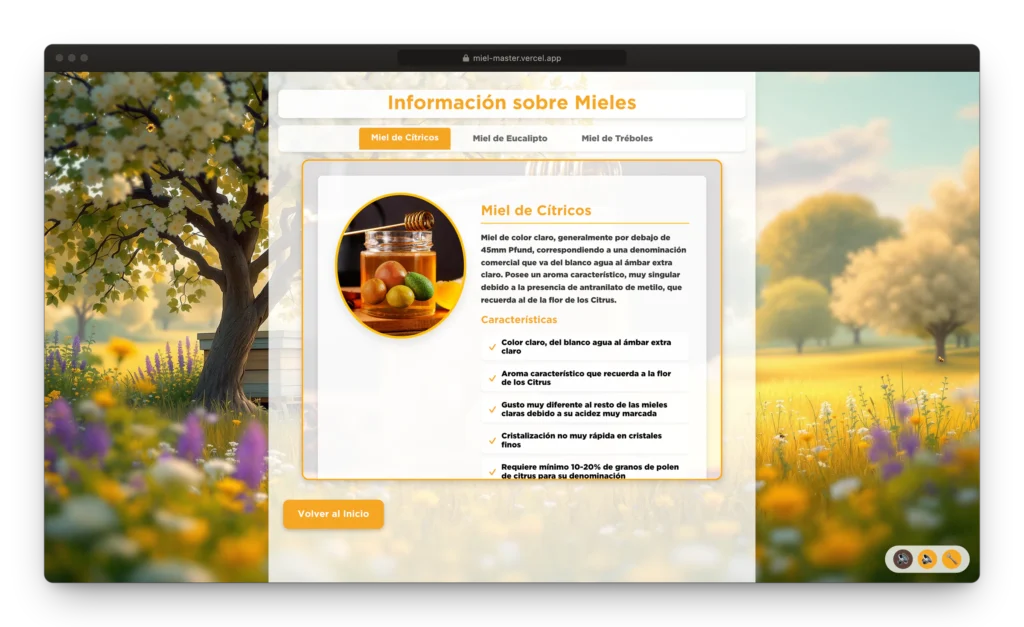Screen dimensions: 1024x627
Task: Click the orange speaker sound icon
Action: pyautogui.click(x=927, y=559)
